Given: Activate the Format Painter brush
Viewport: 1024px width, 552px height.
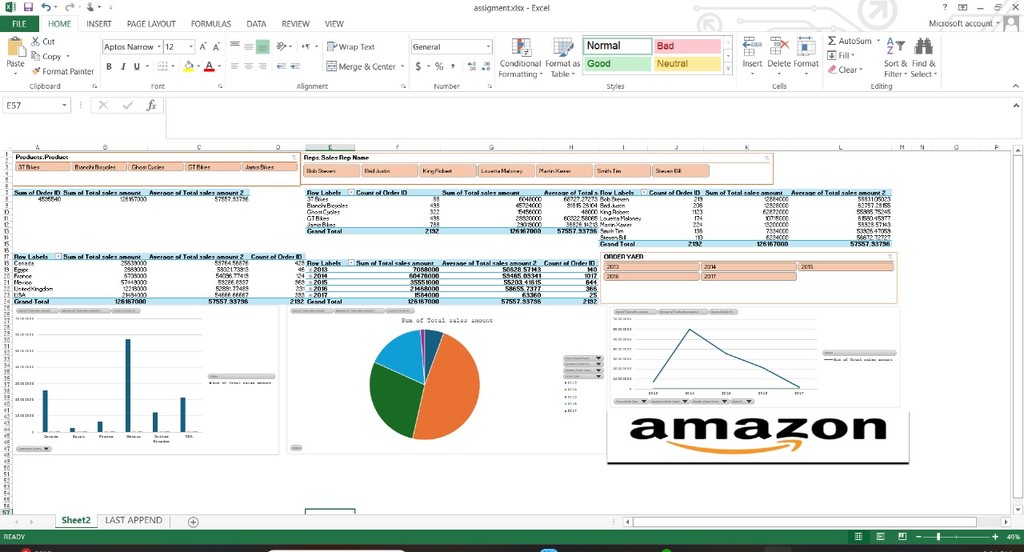Looking at the screenshot, I should click(35, 71).
